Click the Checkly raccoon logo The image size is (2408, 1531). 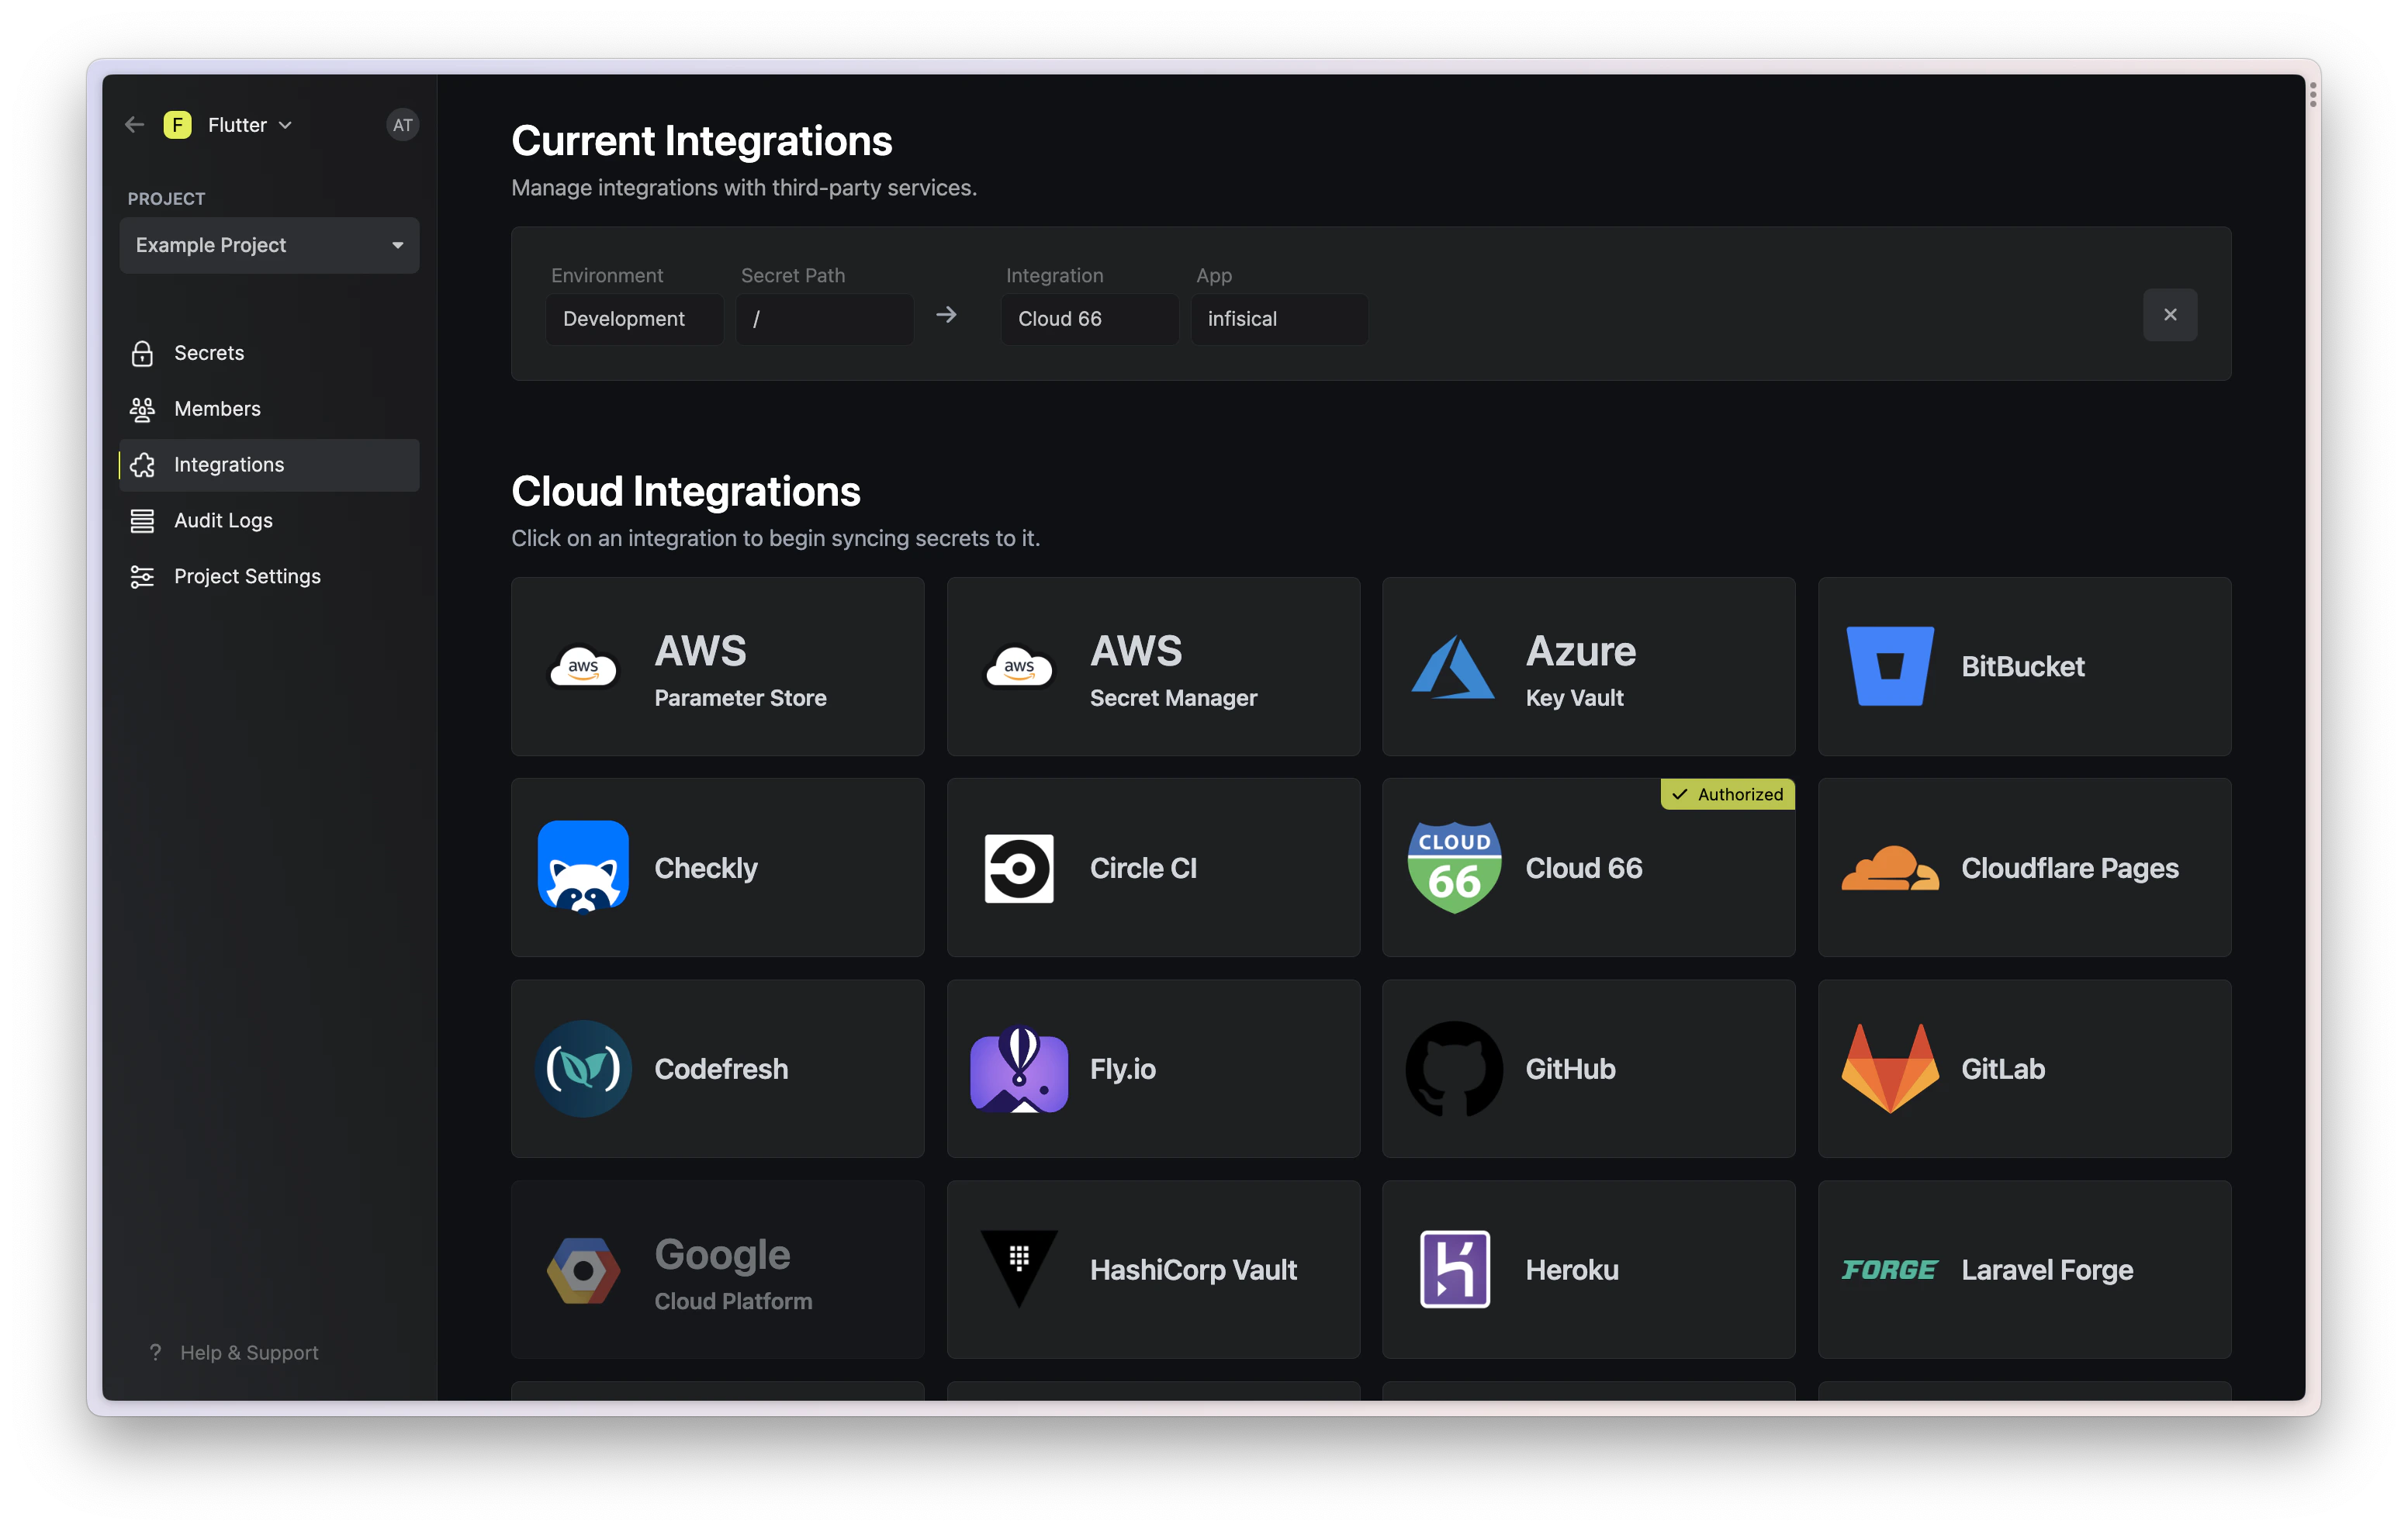coord(583,867)
